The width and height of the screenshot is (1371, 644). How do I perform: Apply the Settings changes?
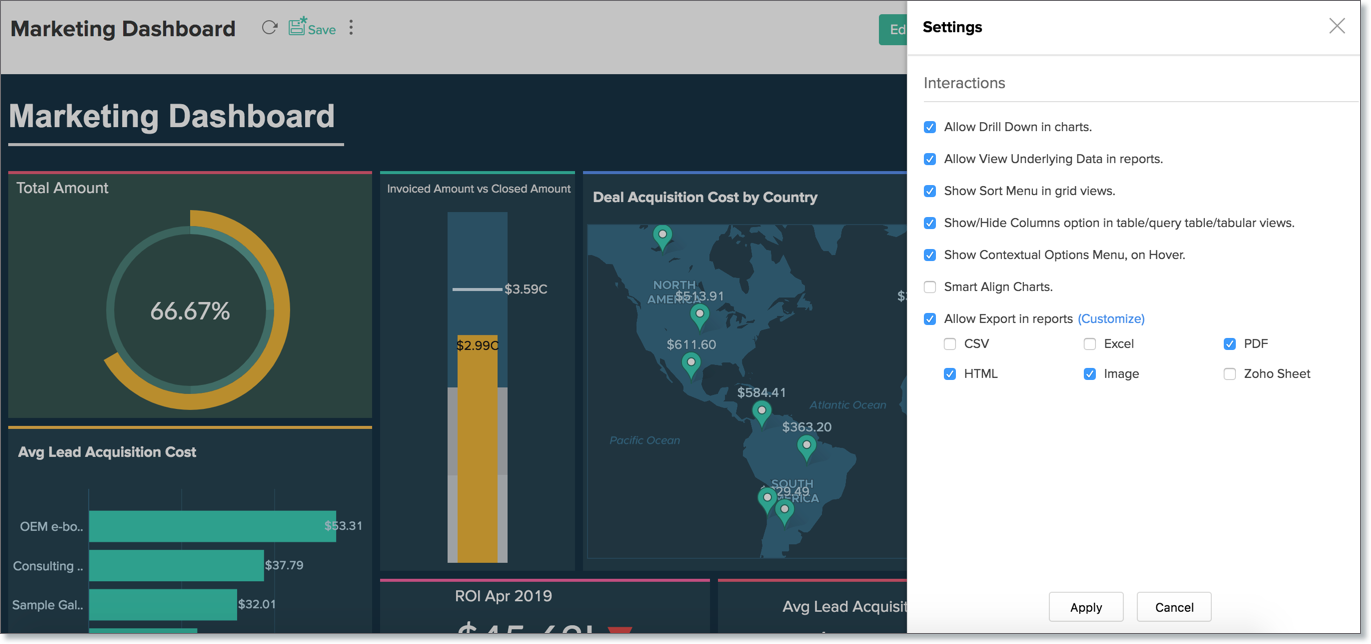click(1086, 607)
